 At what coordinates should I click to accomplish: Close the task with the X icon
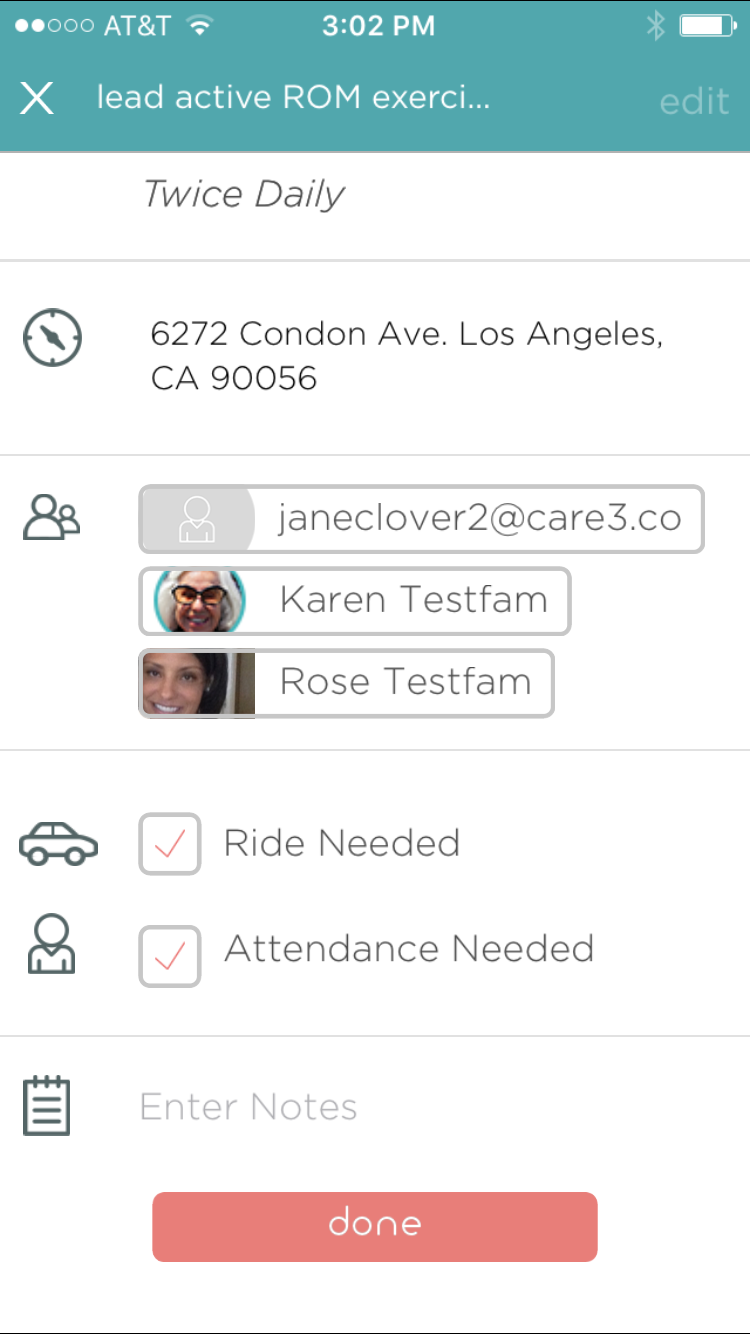tap(37, 98)
